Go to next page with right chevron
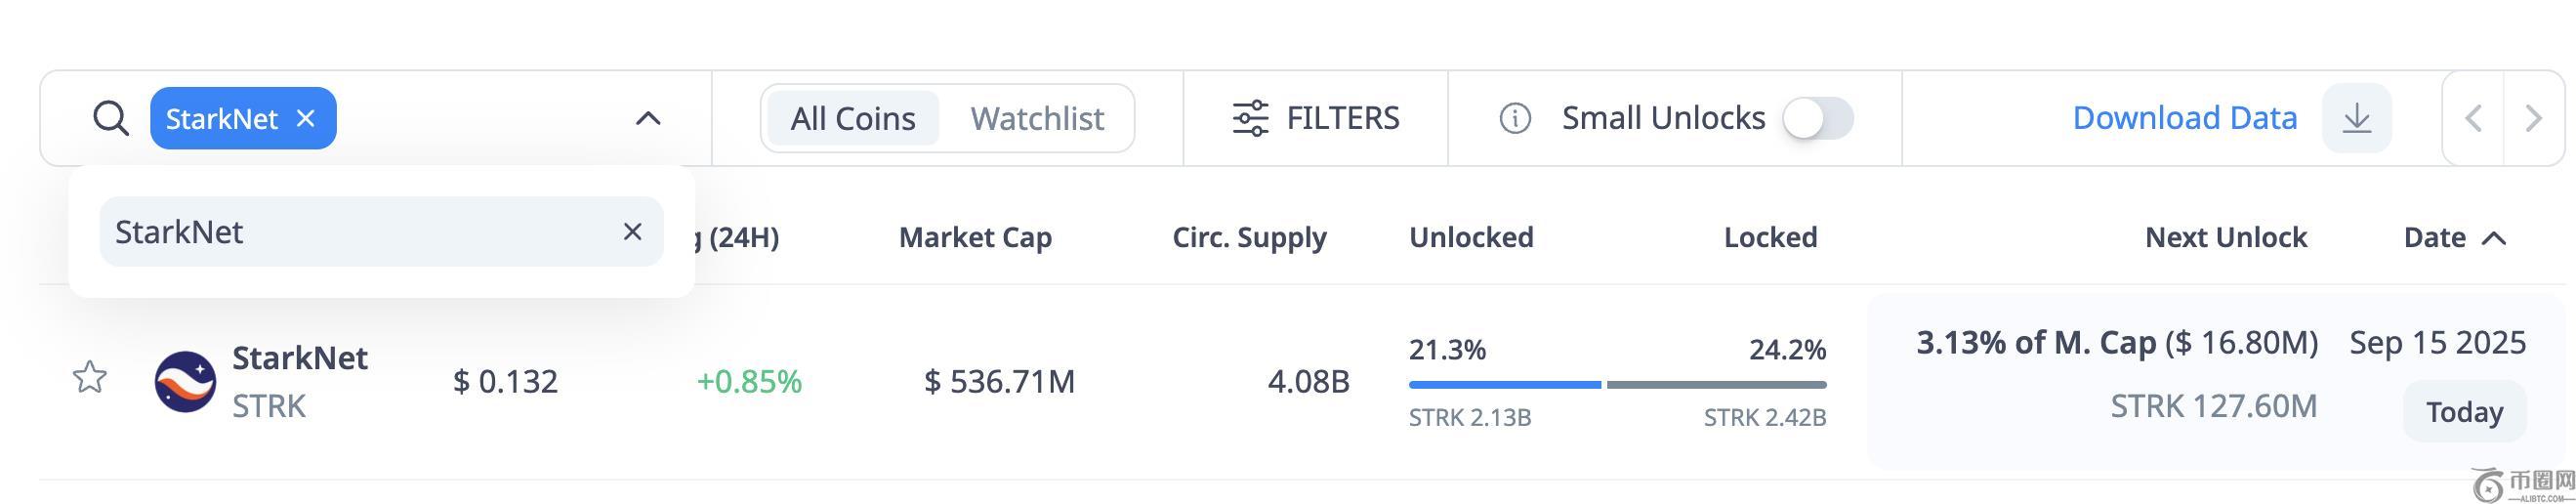 [x=2534, y=118]
